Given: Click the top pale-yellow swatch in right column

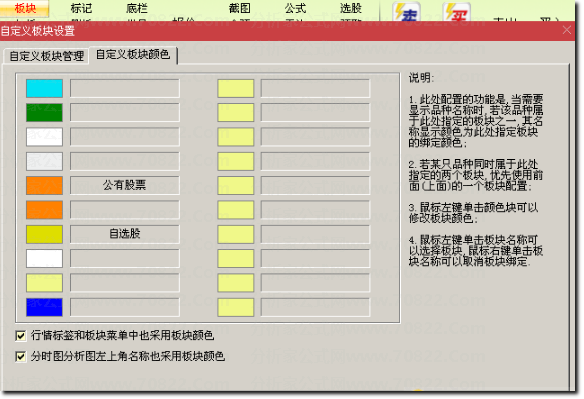Looking at the screenshot, I should pyautogui.click(x=236, y=89).
